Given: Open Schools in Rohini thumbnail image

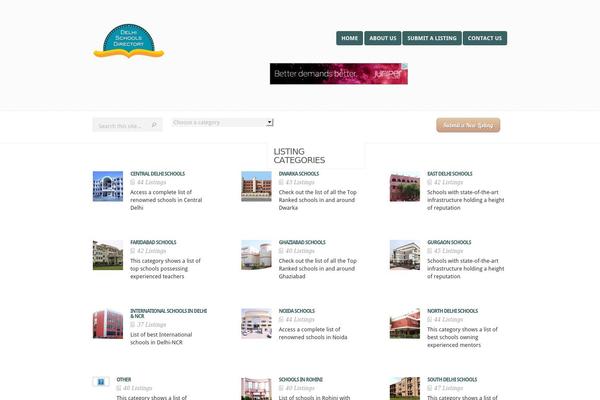Looking at the screenshot, I should click(x=256, y=389).
